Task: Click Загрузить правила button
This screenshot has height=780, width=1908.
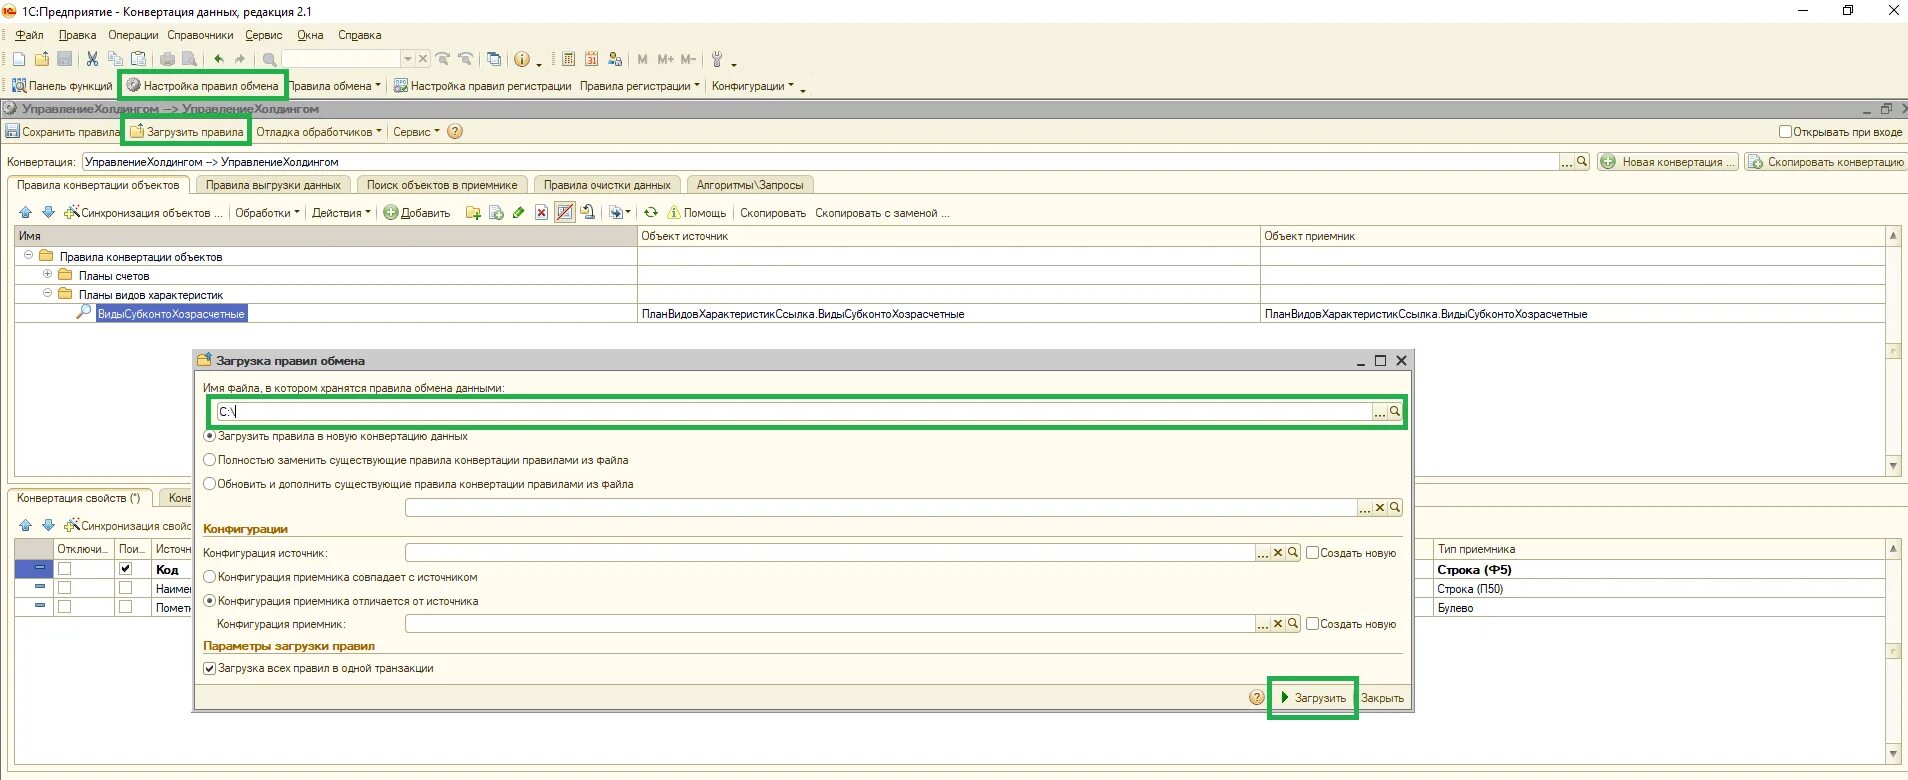Action: [186, 131]
